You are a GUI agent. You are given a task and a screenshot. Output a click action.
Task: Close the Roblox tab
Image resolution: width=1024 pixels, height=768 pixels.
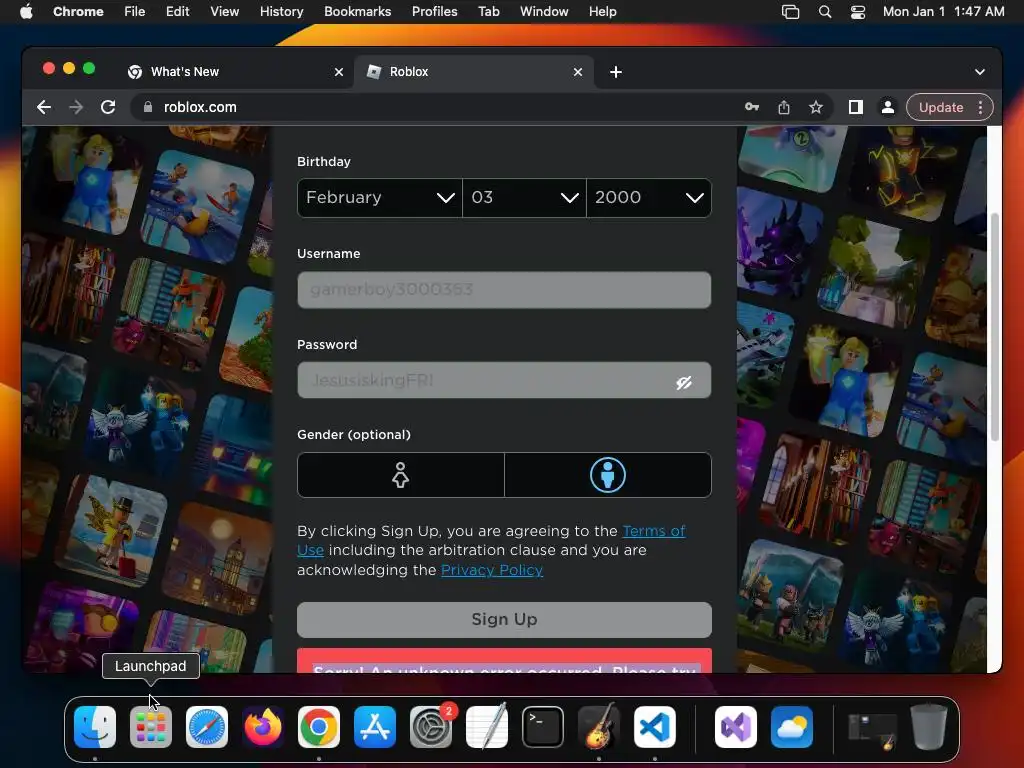pyautogui.click(x=578, y=72)
